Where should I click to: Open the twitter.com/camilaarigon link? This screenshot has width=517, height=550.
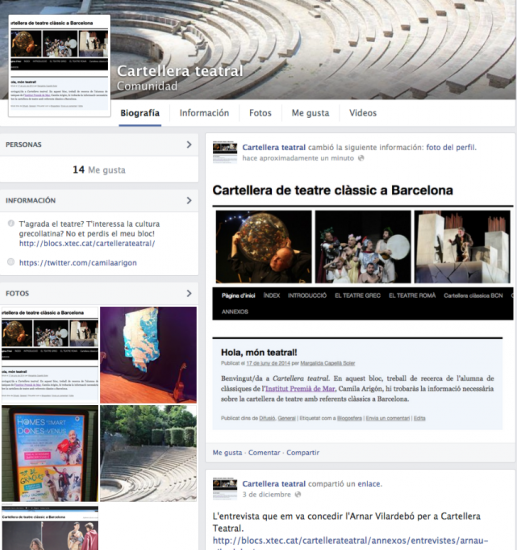click(78, 263)
